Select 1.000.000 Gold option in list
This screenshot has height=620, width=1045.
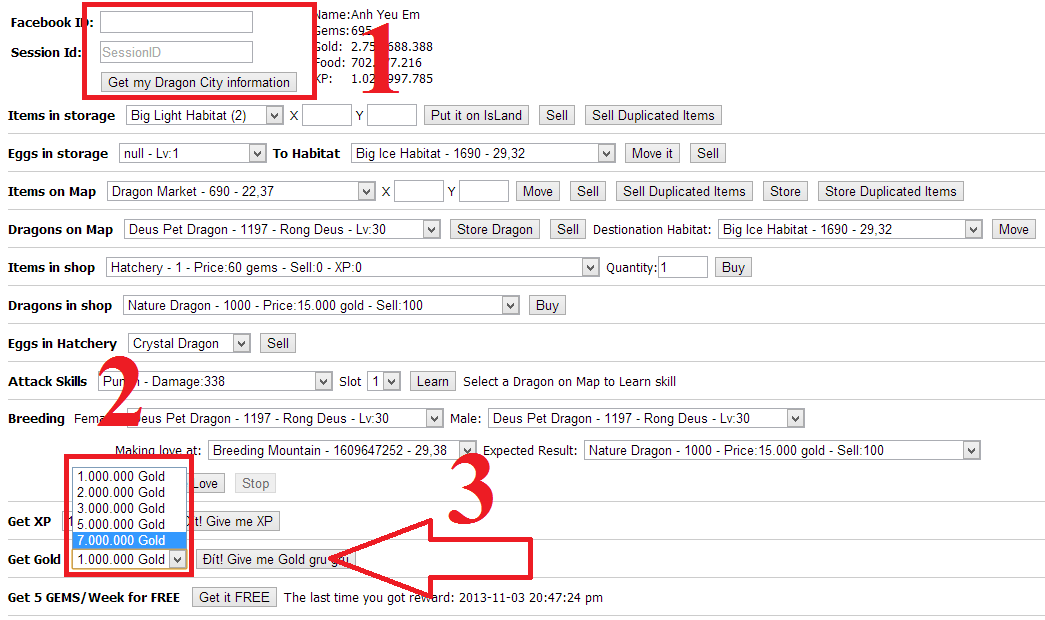click(x=129, y=476)
